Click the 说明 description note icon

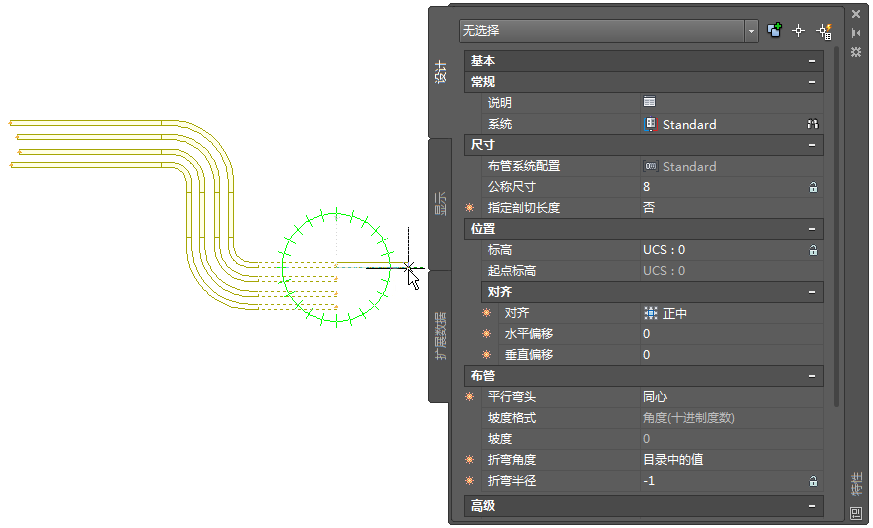click(x=649, y=101)
